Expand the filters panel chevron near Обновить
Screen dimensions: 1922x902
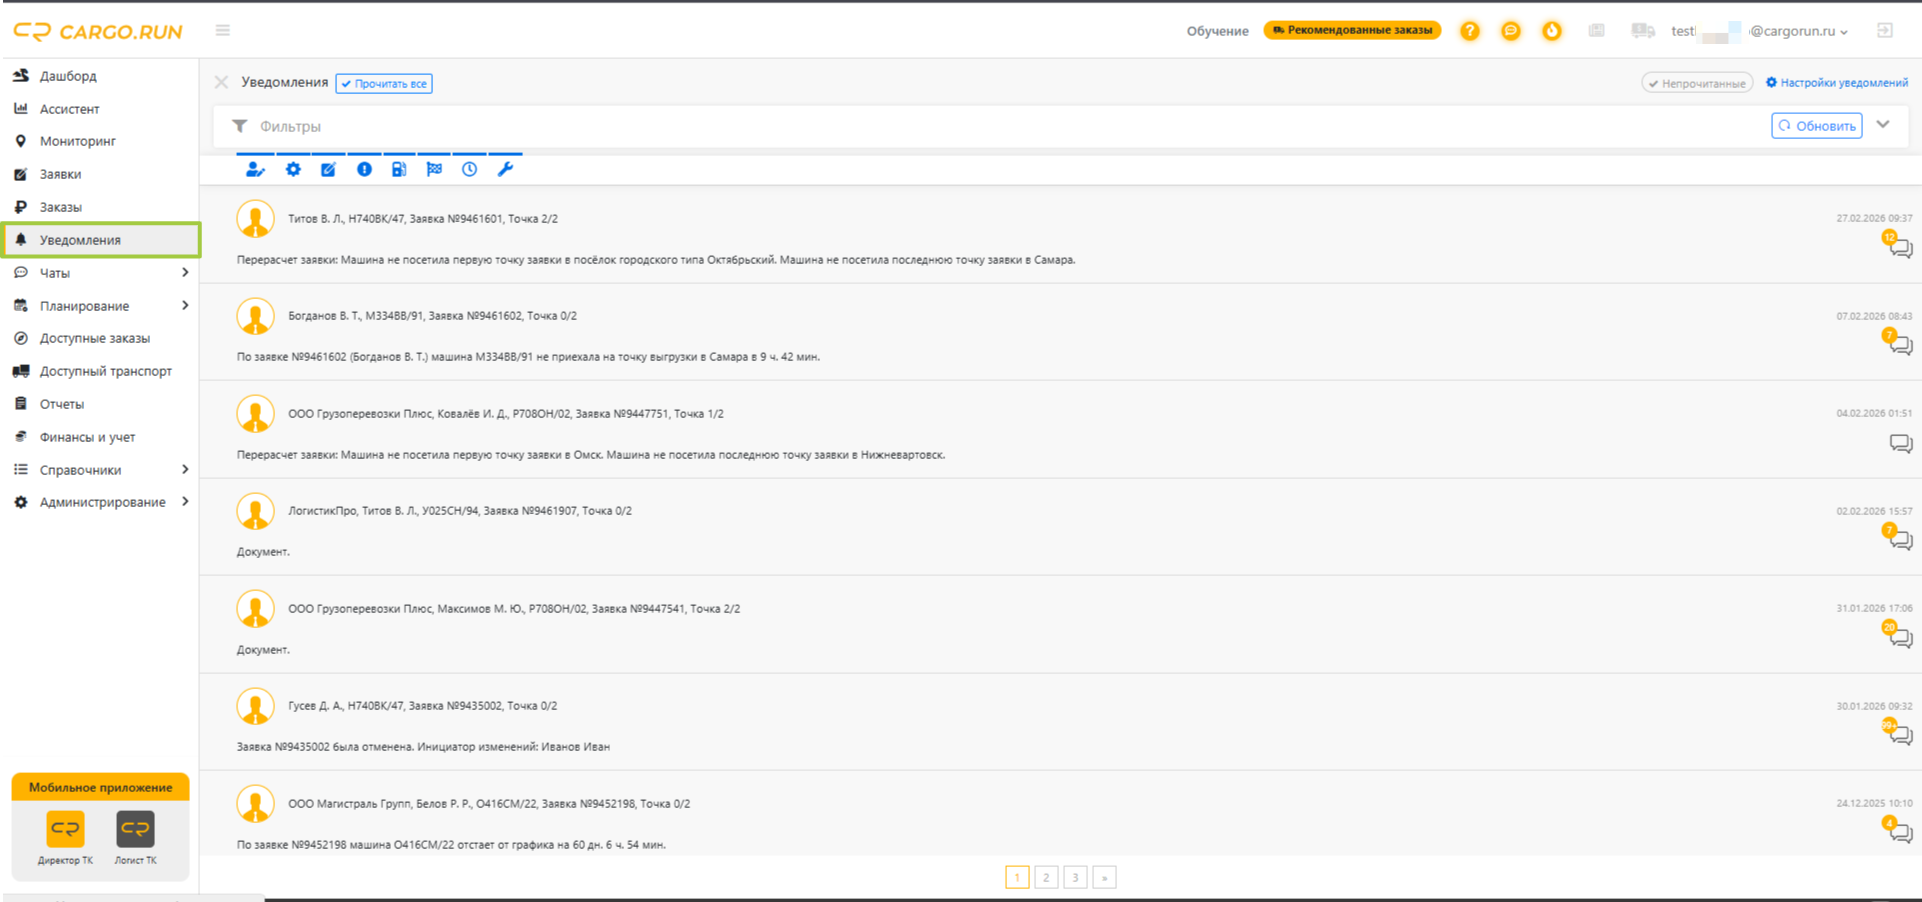[x=1883, y=125]
